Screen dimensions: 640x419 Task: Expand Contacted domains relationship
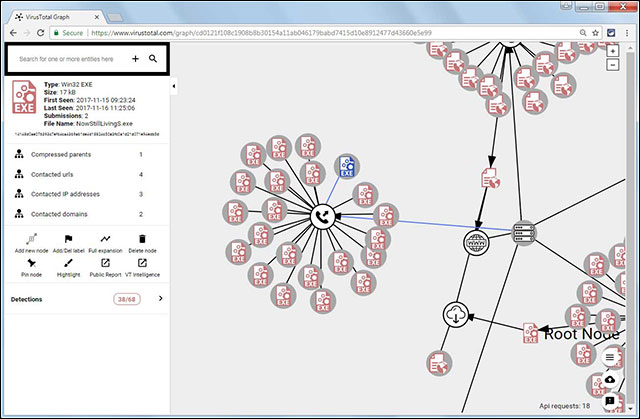click(87, 214)
